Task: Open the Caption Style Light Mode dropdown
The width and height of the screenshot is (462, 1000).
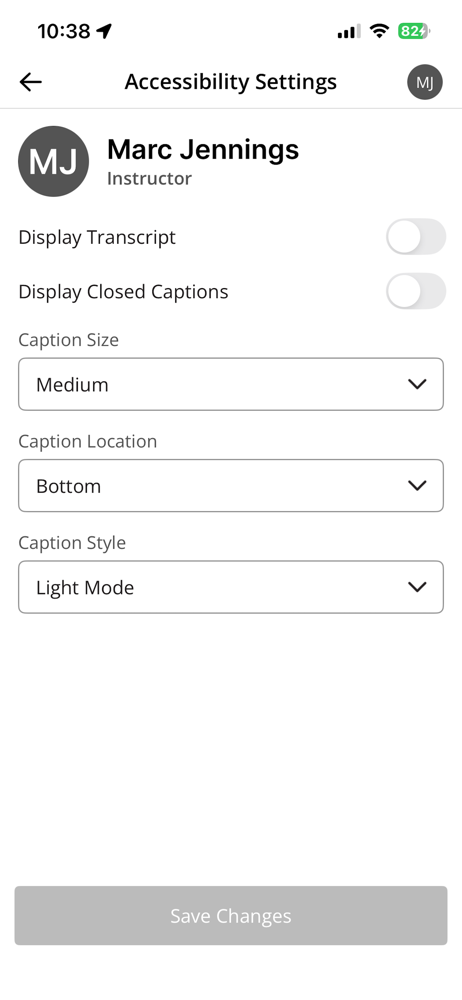Action: click(x=231, y=587)
